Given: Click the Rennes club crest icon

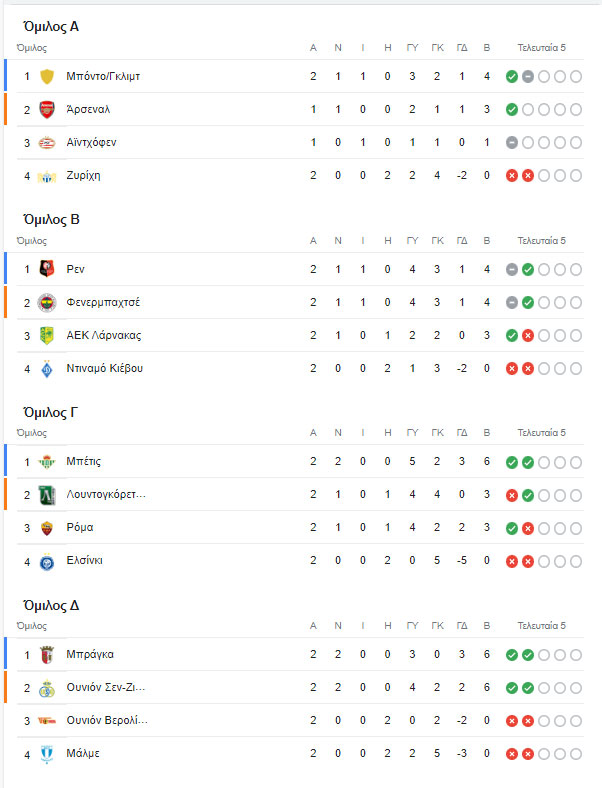Looking at the screenshot, I should click(x=46, y=269).
